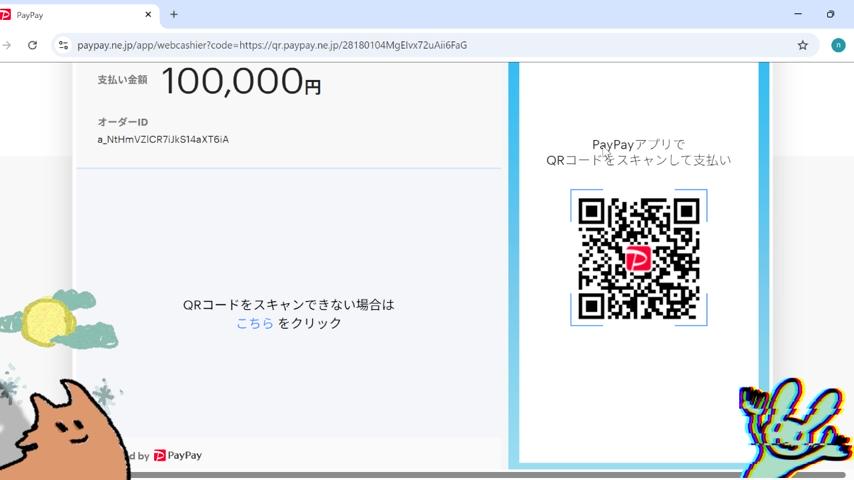Click the PayPay QR code
The image size is (854, 480).
(x=639, y=258)
